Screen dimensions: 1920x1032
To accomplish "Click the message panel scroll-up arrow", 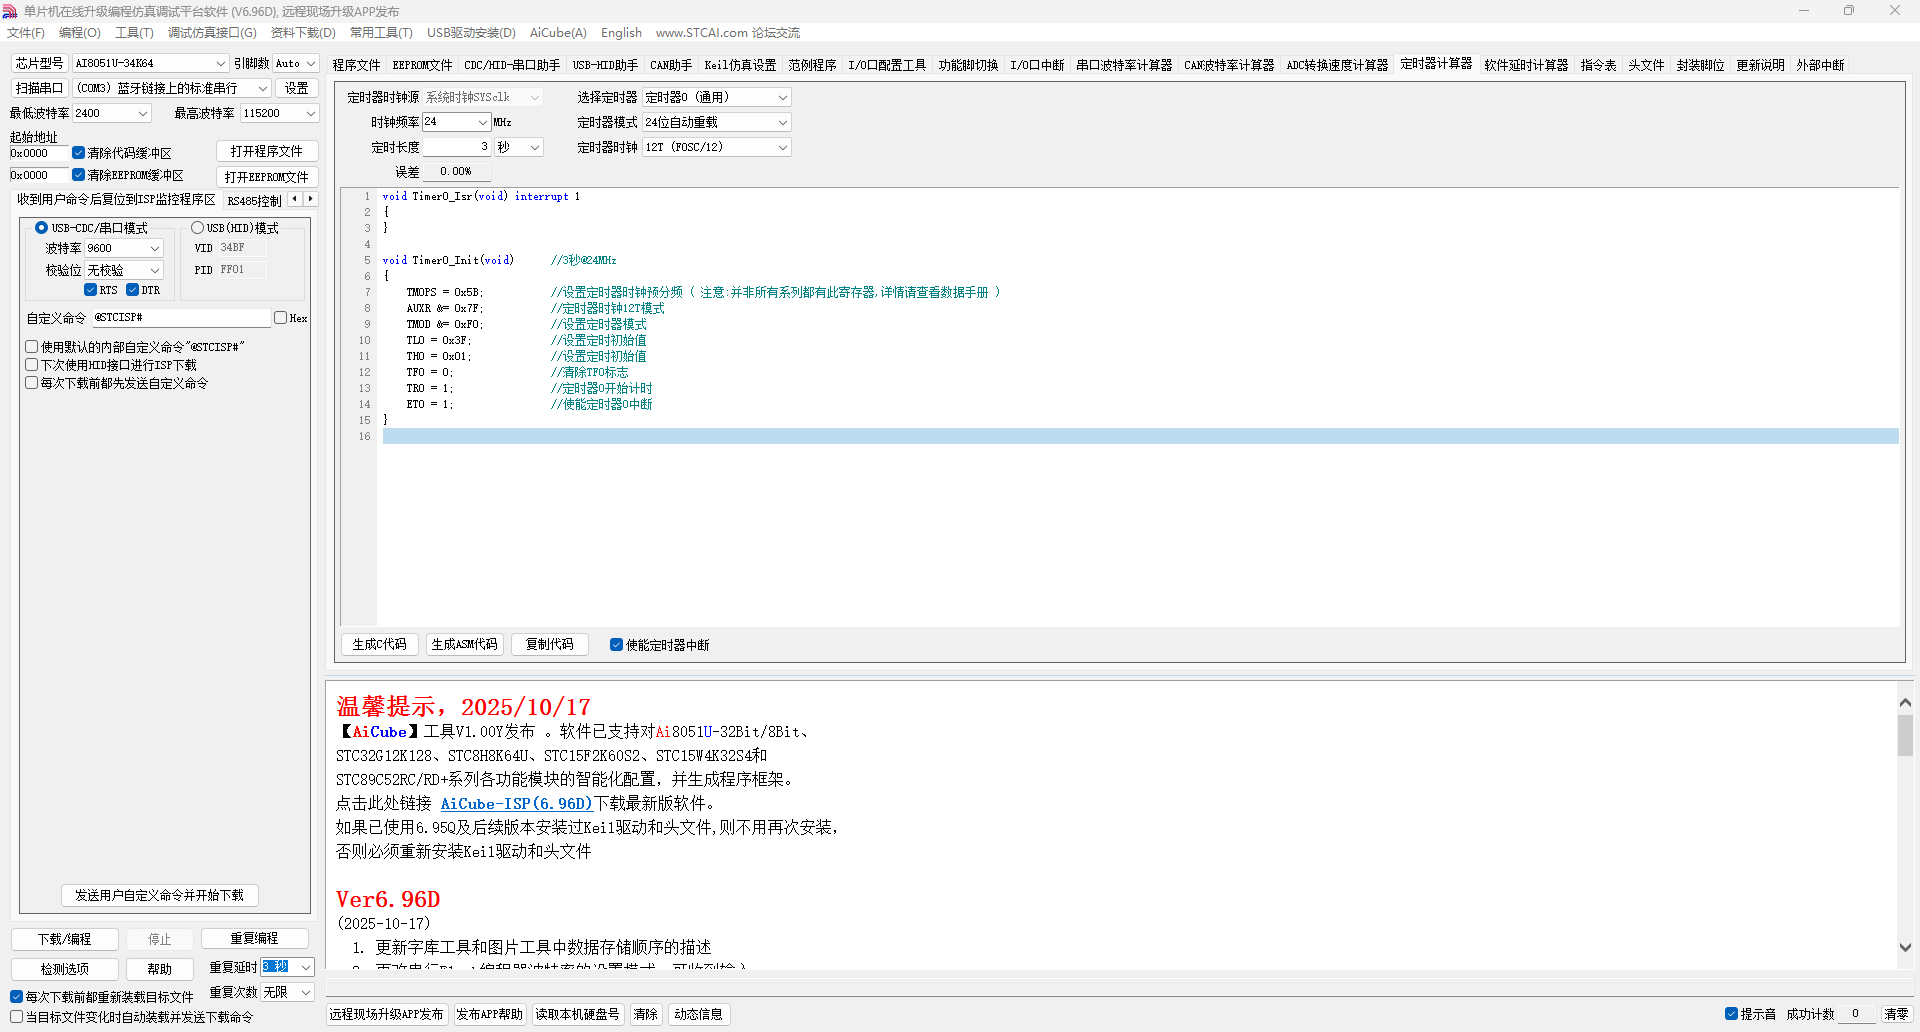I will (1905, 703).
